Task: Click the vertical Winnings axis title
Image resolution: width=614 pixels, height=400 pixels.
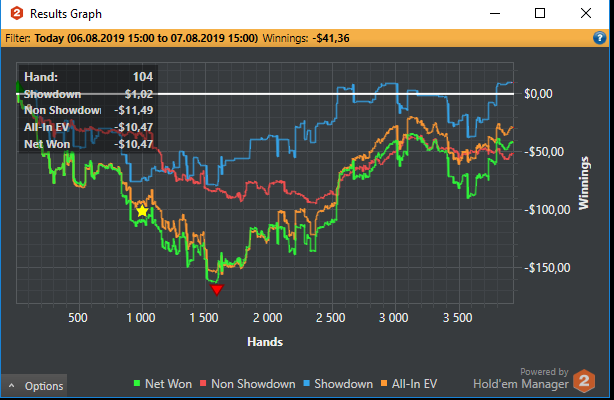Action: tap(584, 183)
